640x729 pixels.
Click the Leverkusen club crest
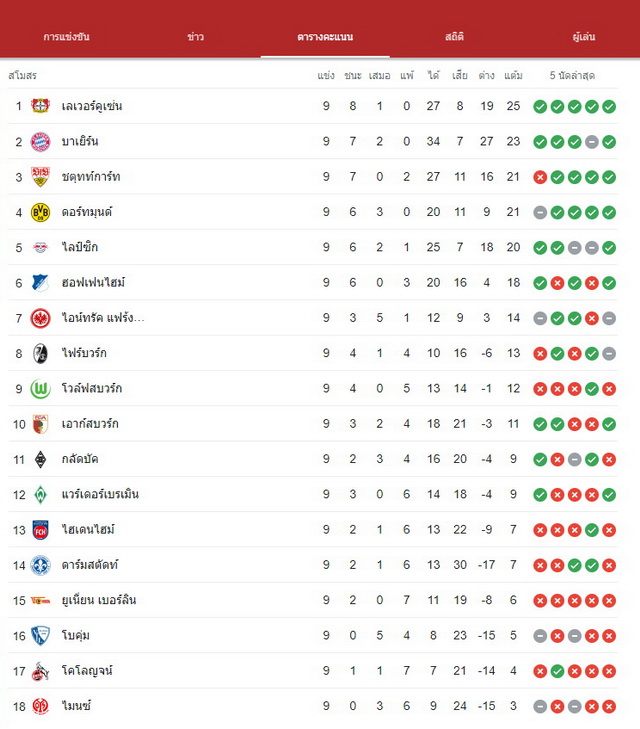click(40, 106)
